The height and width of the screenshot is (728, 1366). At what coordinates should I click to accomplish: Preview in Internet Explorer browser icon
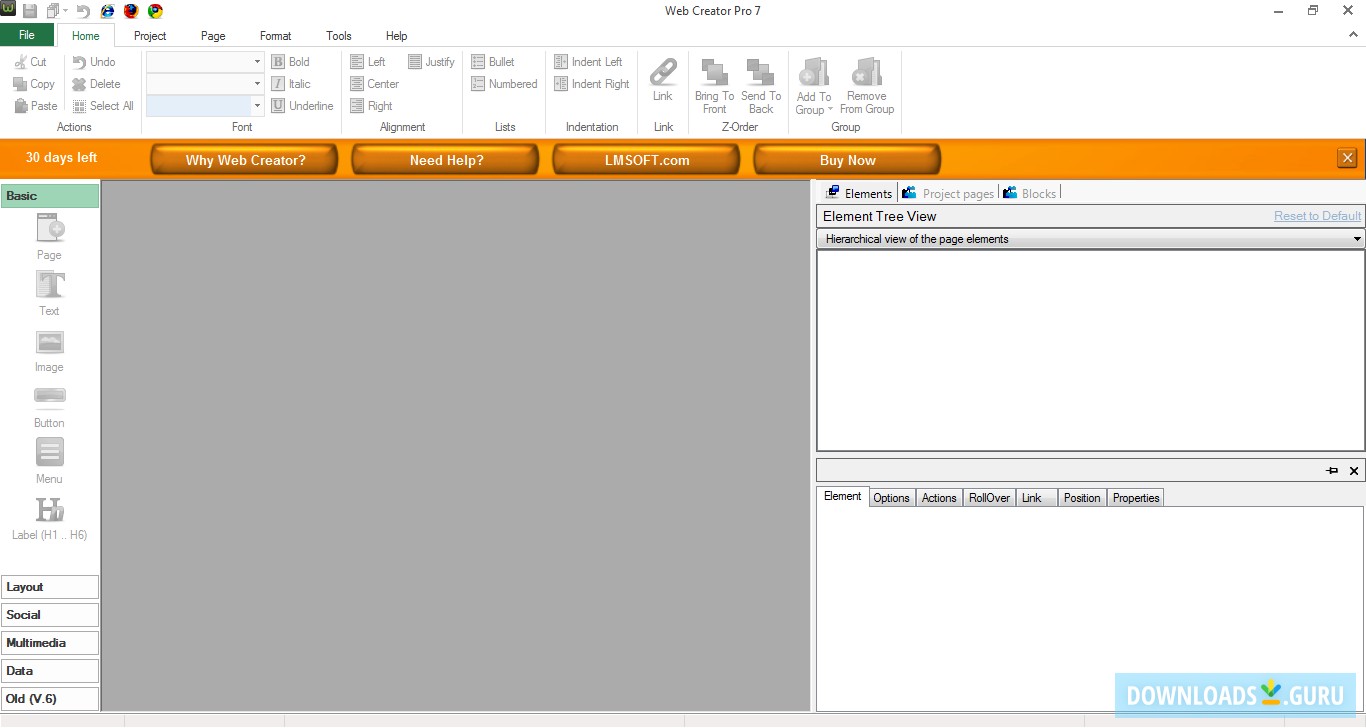107,11
